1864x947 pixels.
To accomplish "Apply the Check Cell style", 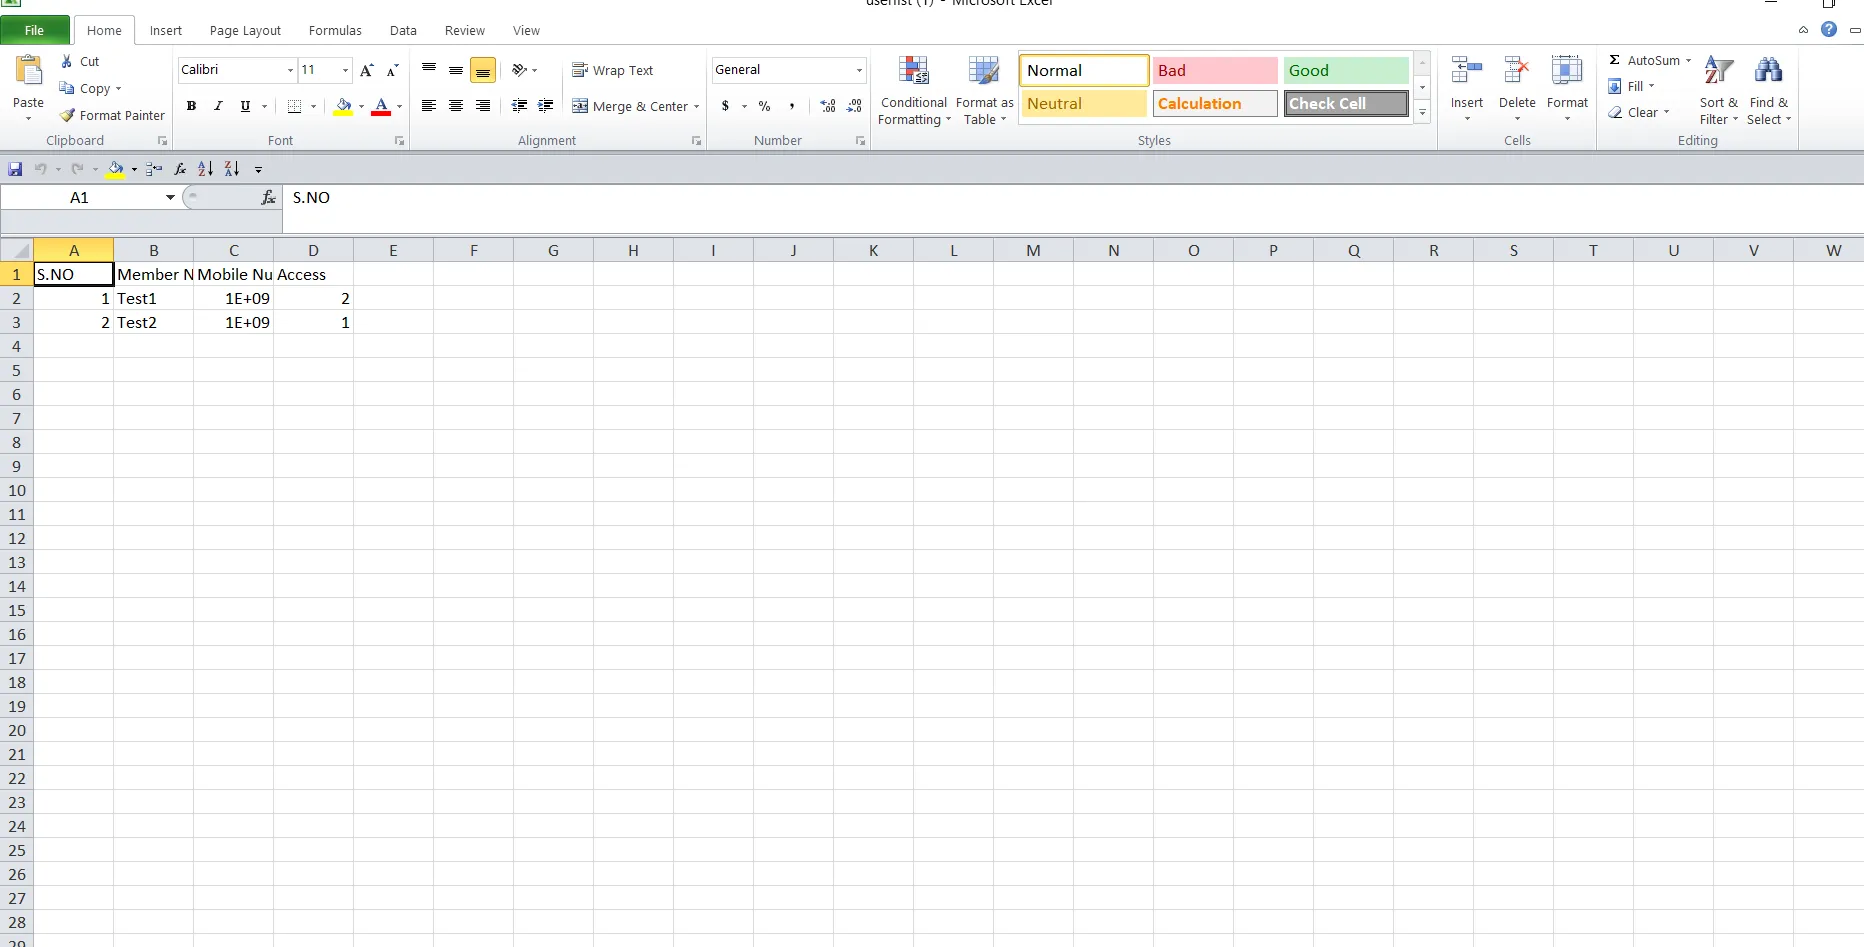I will point(1346,103).
